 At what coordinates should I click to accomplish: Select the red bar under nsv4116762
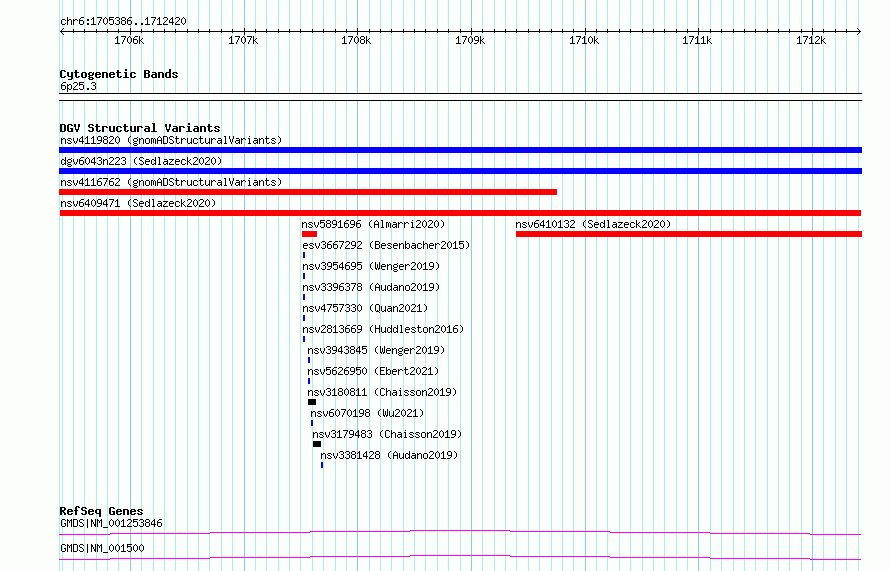pyautogui.click(x=308, y=192)
